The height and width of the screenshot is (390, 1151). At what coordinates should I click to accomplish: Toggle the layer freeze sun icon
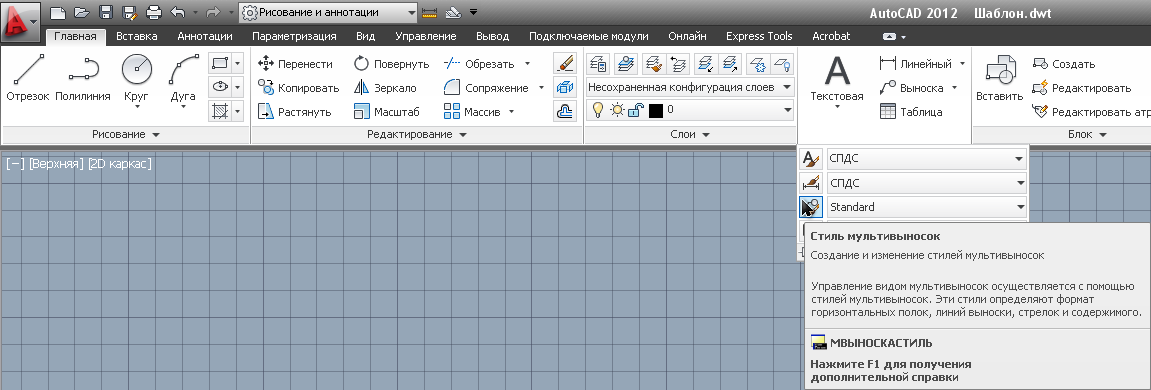617,110
